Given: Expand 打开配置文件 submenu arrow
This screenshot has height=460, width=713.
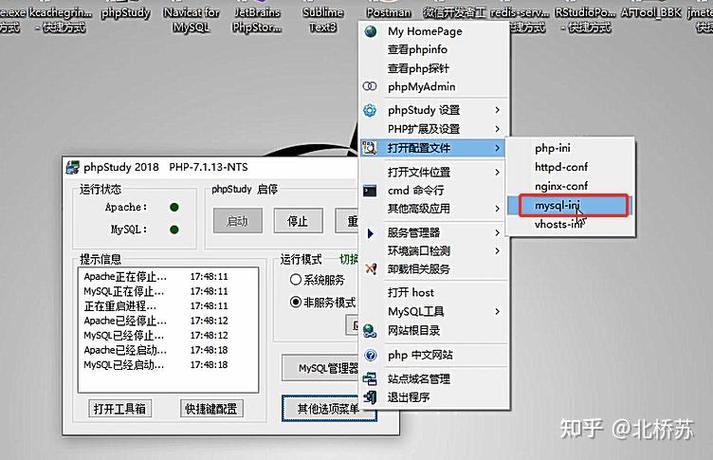Looking at the screenshot, I should click(x=497, y=148).
